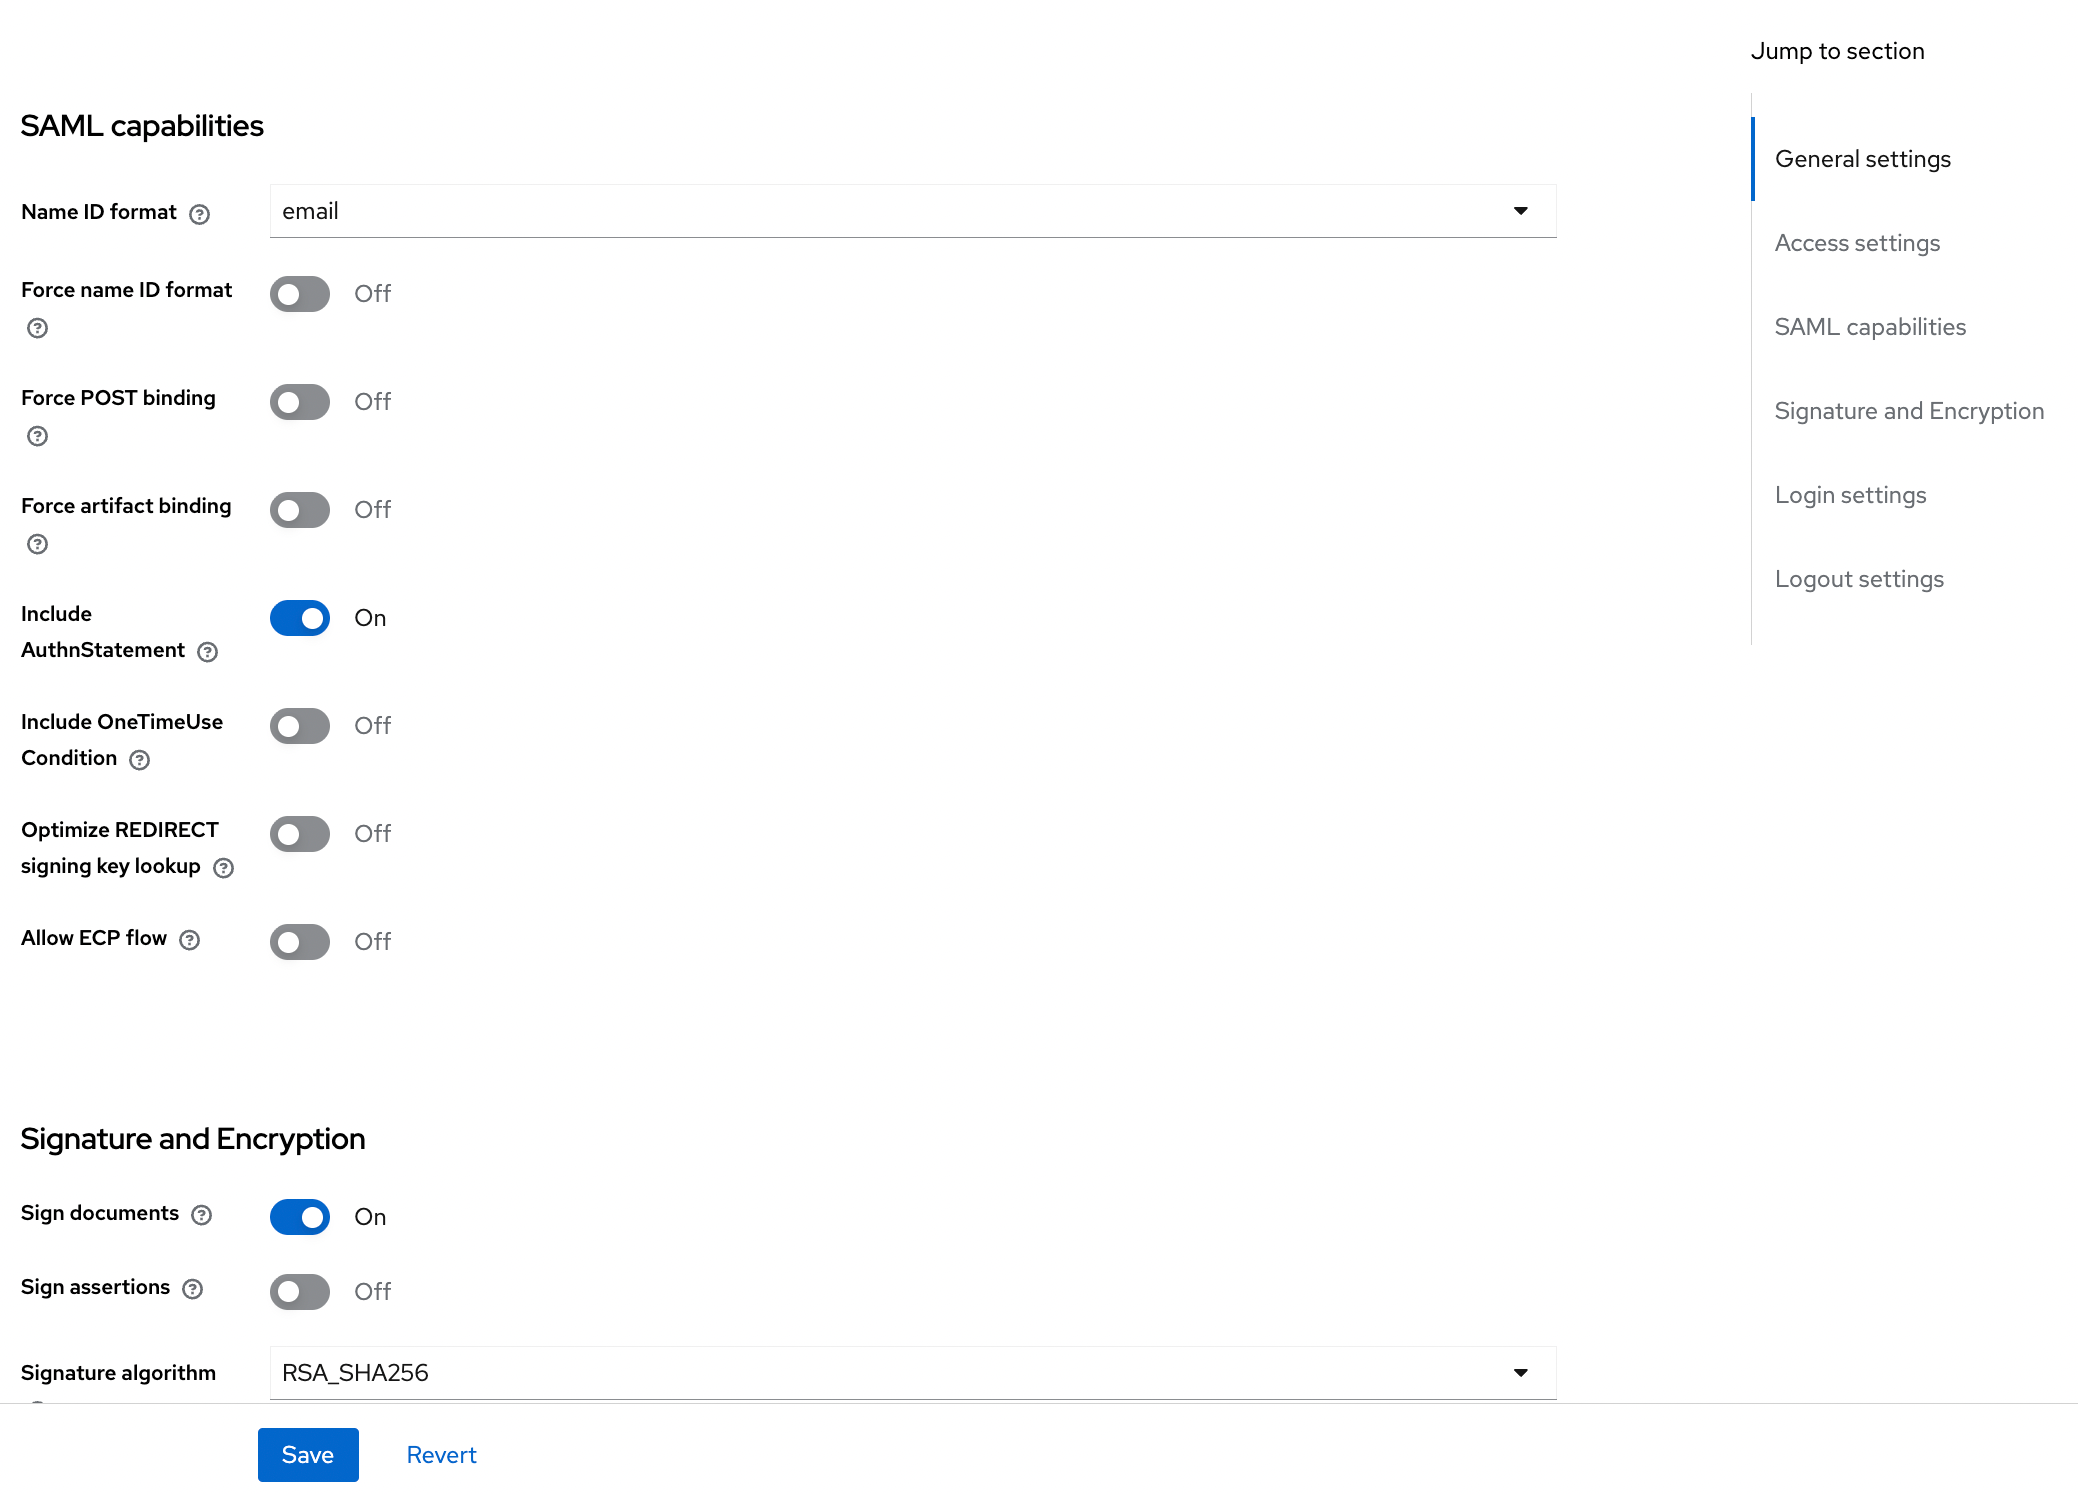Screen dimensions: 2078x1494
Task: Enable the Force POST binding switch
Action: point(300,402)
